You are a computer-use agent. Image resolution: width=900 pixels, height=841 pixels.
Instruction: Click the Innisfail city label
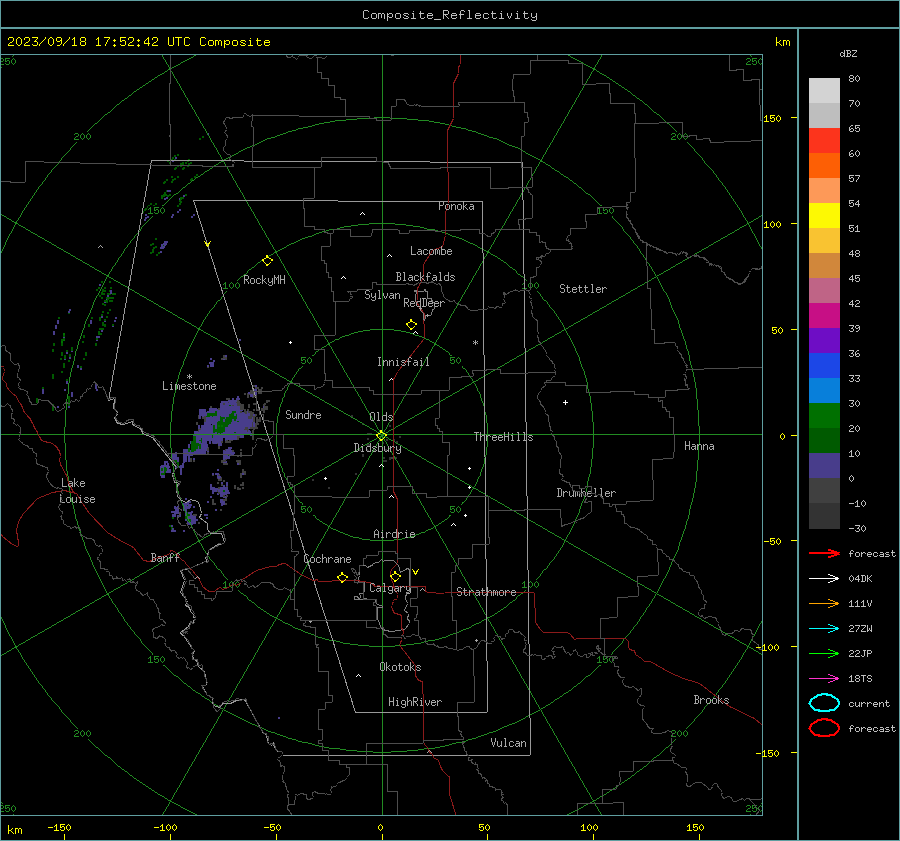pyautogui.click(x=403, y=362)
